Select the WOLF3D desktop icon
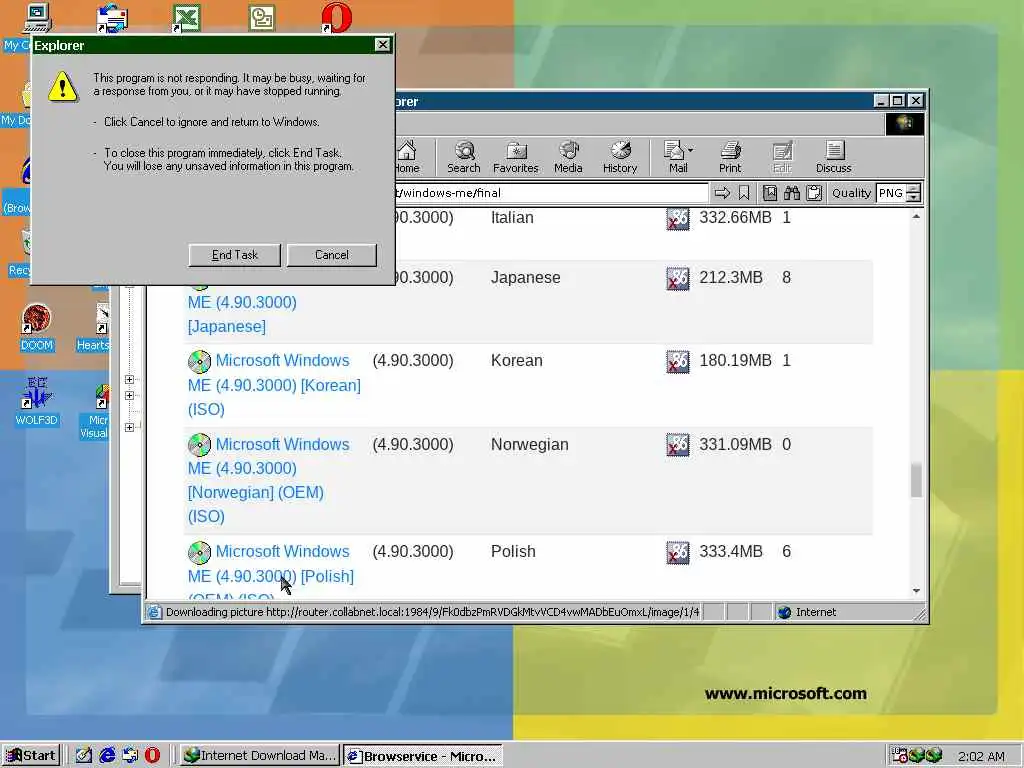Screen dimensions: 1024x768 pyautogui.click(x=37, y=402)
